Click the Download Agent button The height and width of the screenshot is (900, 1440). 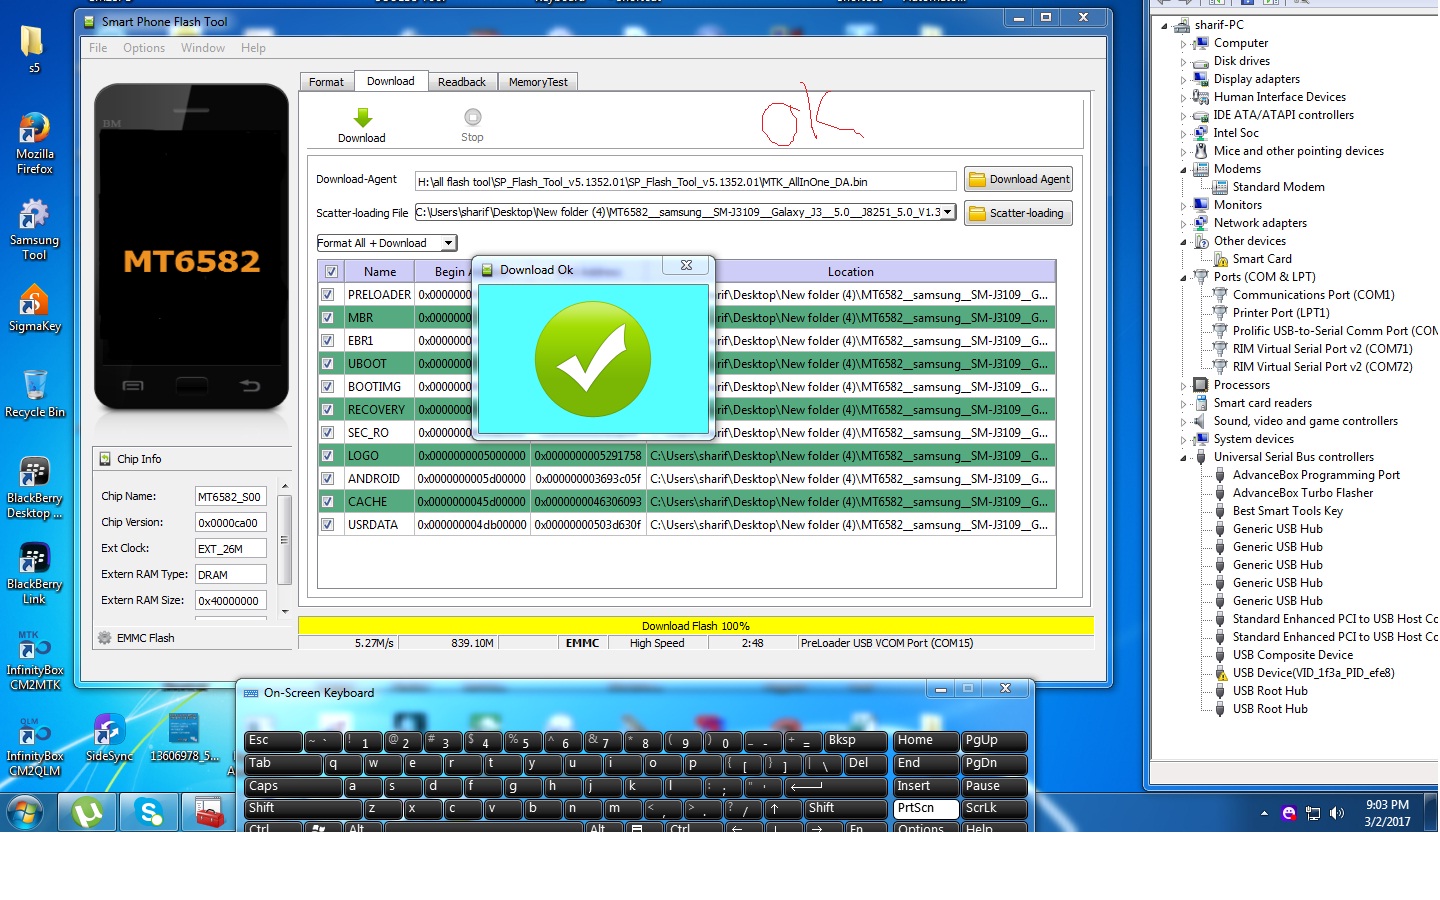click(x=1018, y=180)
